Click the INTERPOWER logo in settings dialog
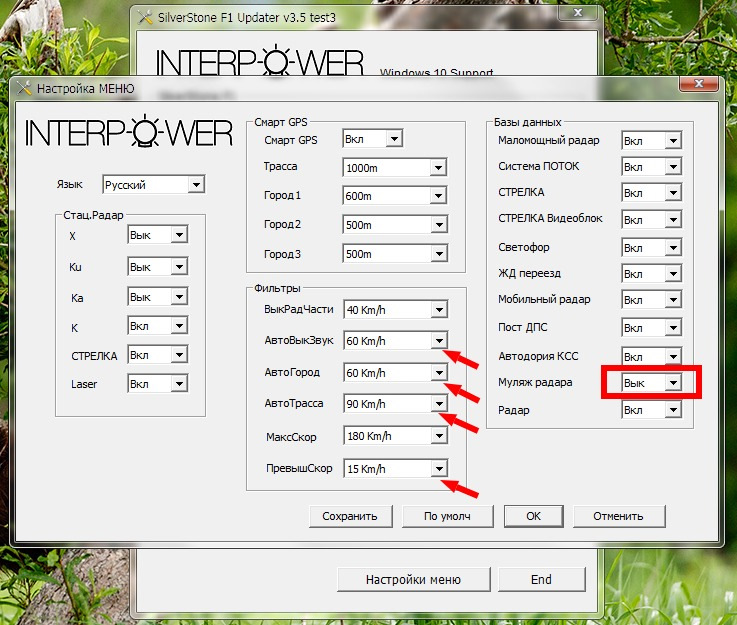Viewport: 737px width, 625px height. 129,132
